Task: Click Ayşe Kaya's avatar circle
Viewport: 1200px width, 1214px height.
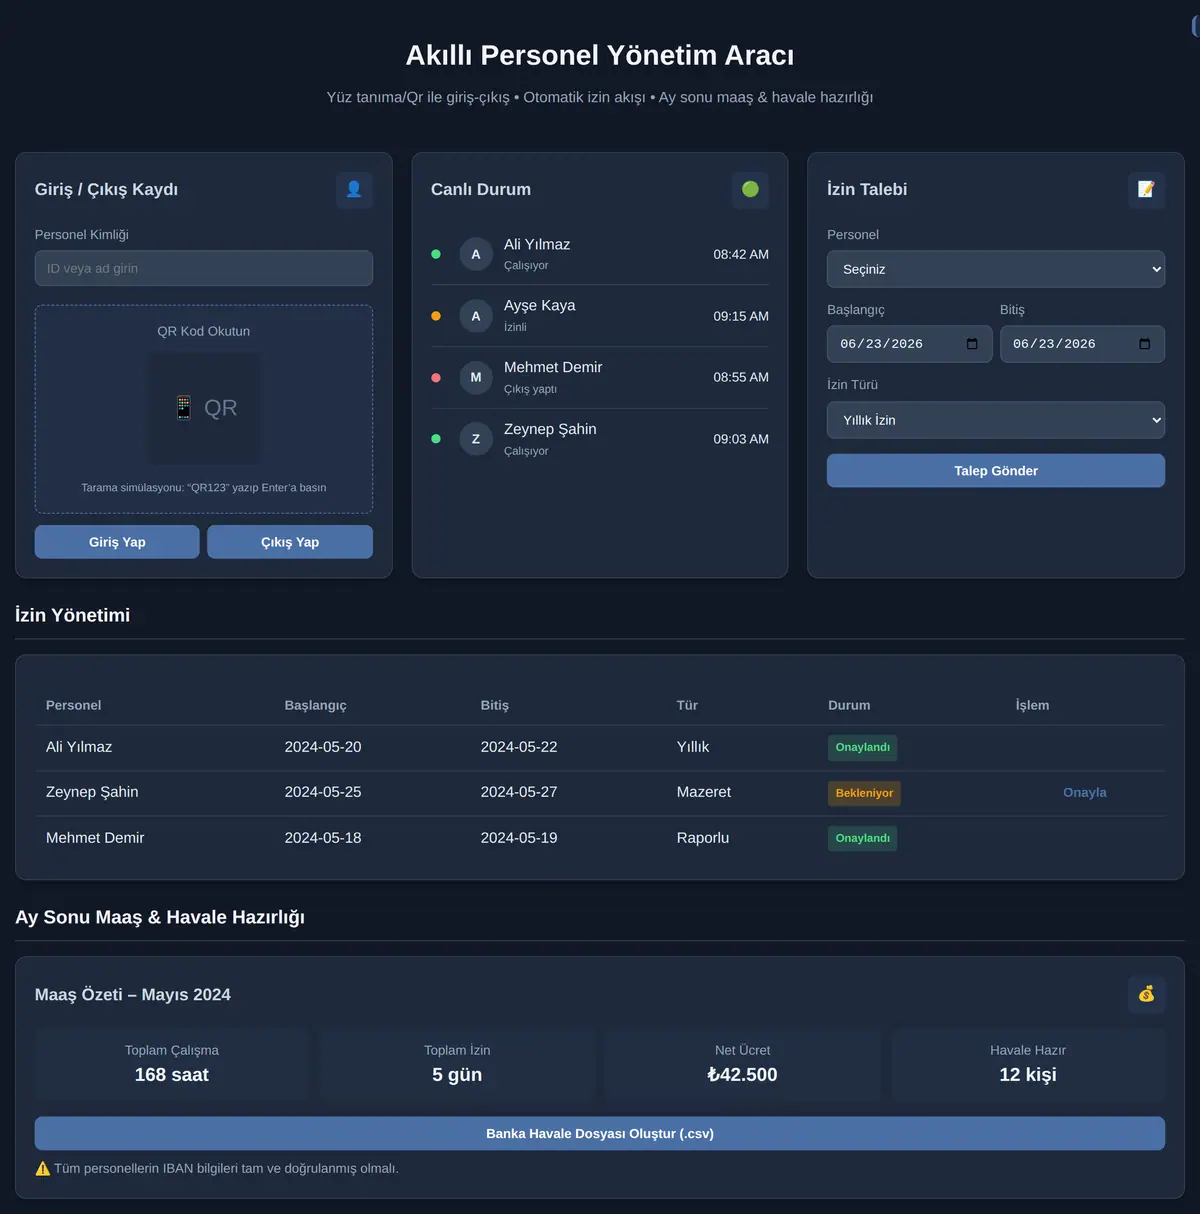Action: click(x=476, y=316)
